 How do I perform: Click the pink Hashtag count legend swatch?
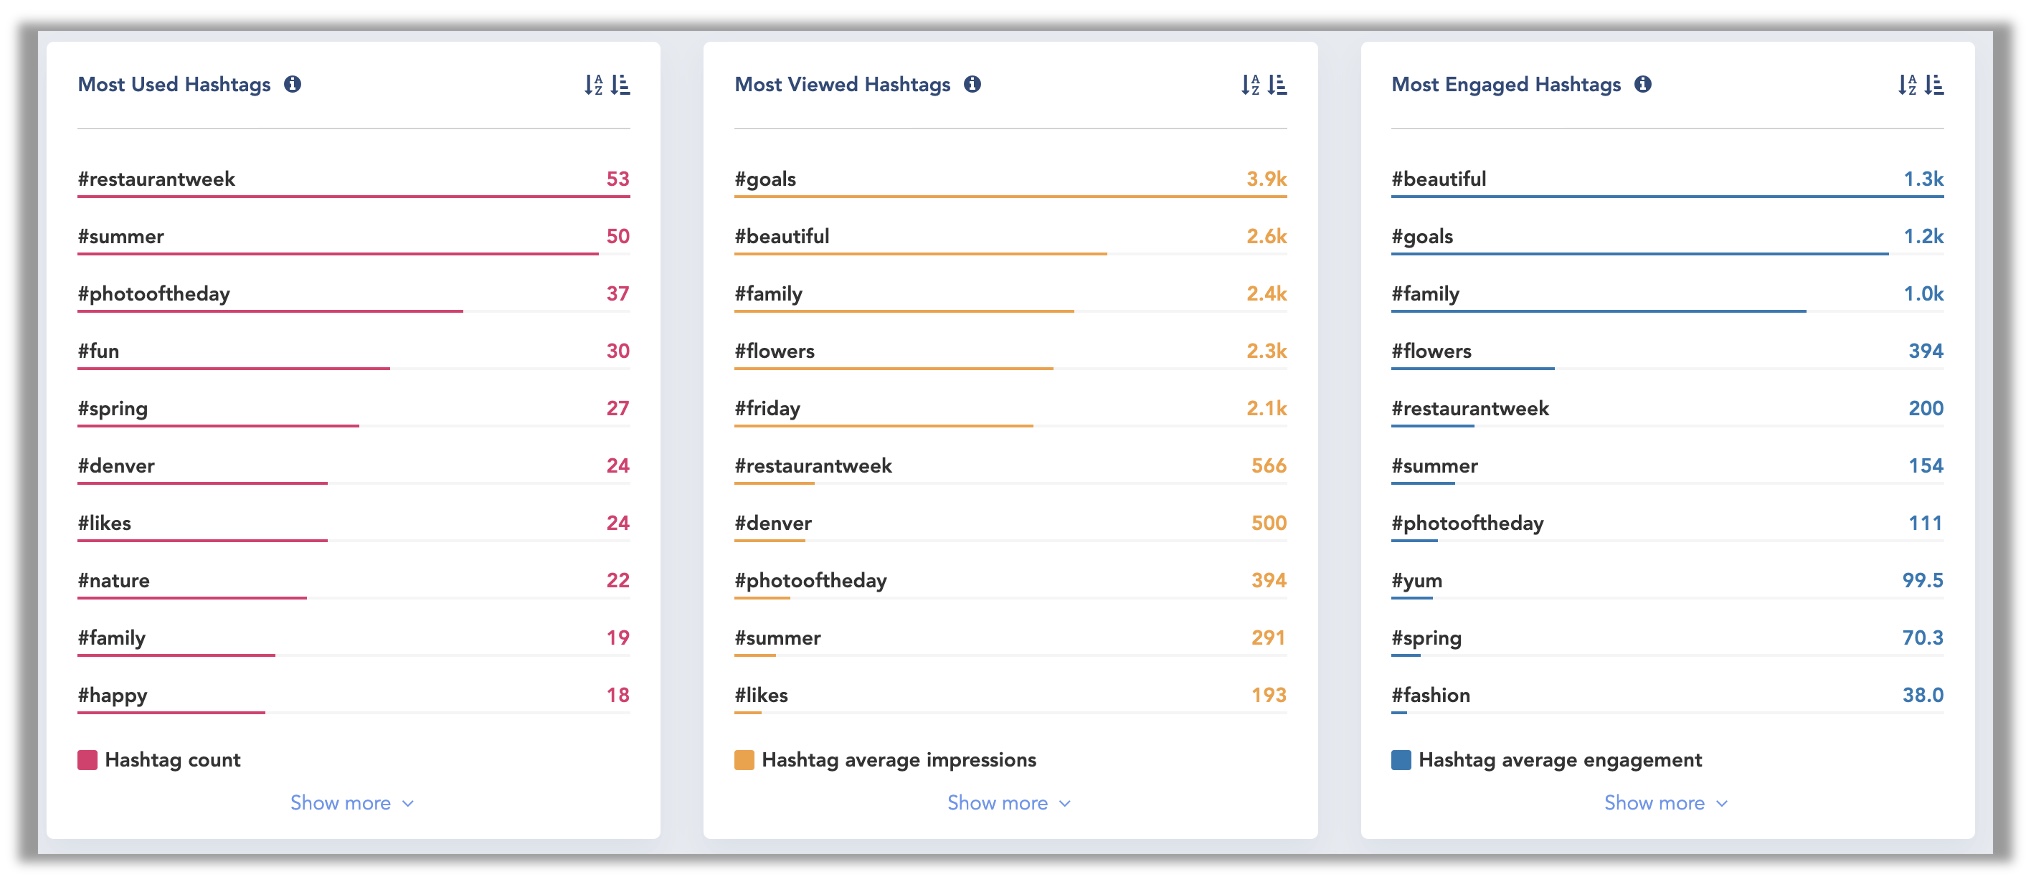tap(88, 760)
